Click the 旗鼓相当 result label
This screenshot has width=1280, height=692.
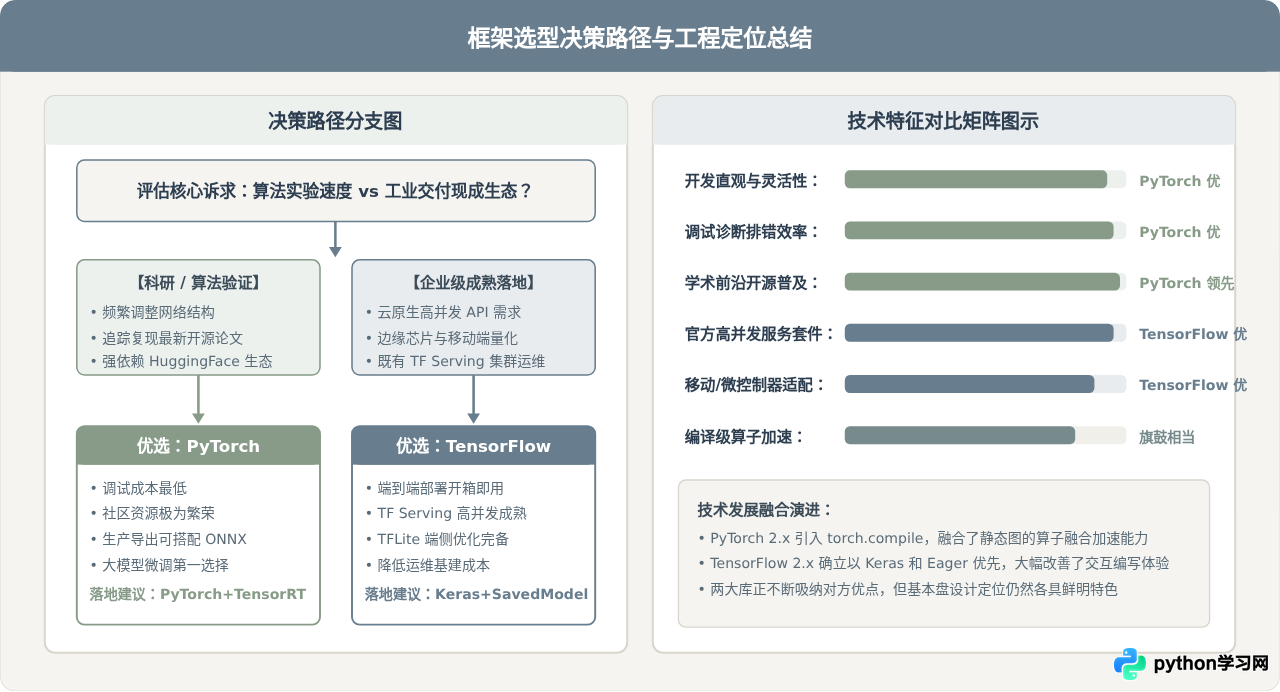1167,437
